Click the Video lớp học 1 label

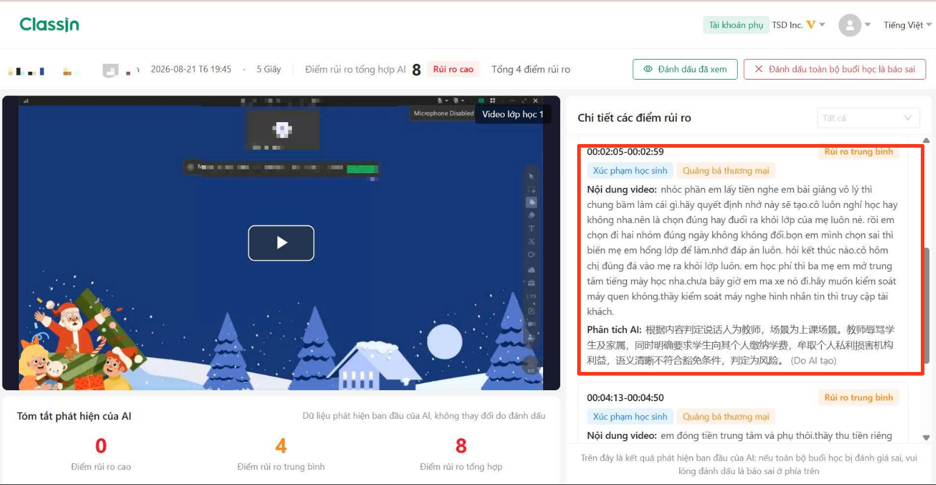coord(513,113)
